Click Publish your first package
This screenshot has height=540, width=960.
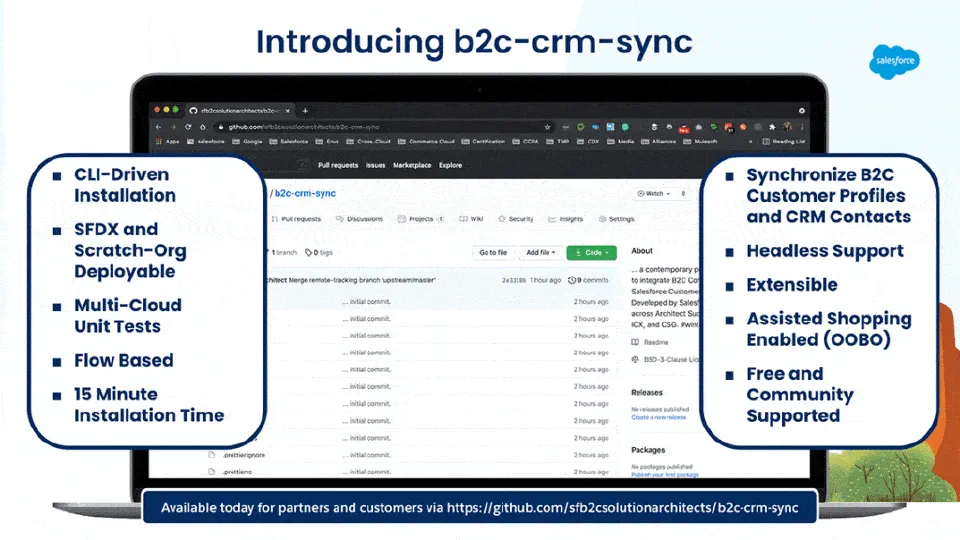(x=665, y=475)
